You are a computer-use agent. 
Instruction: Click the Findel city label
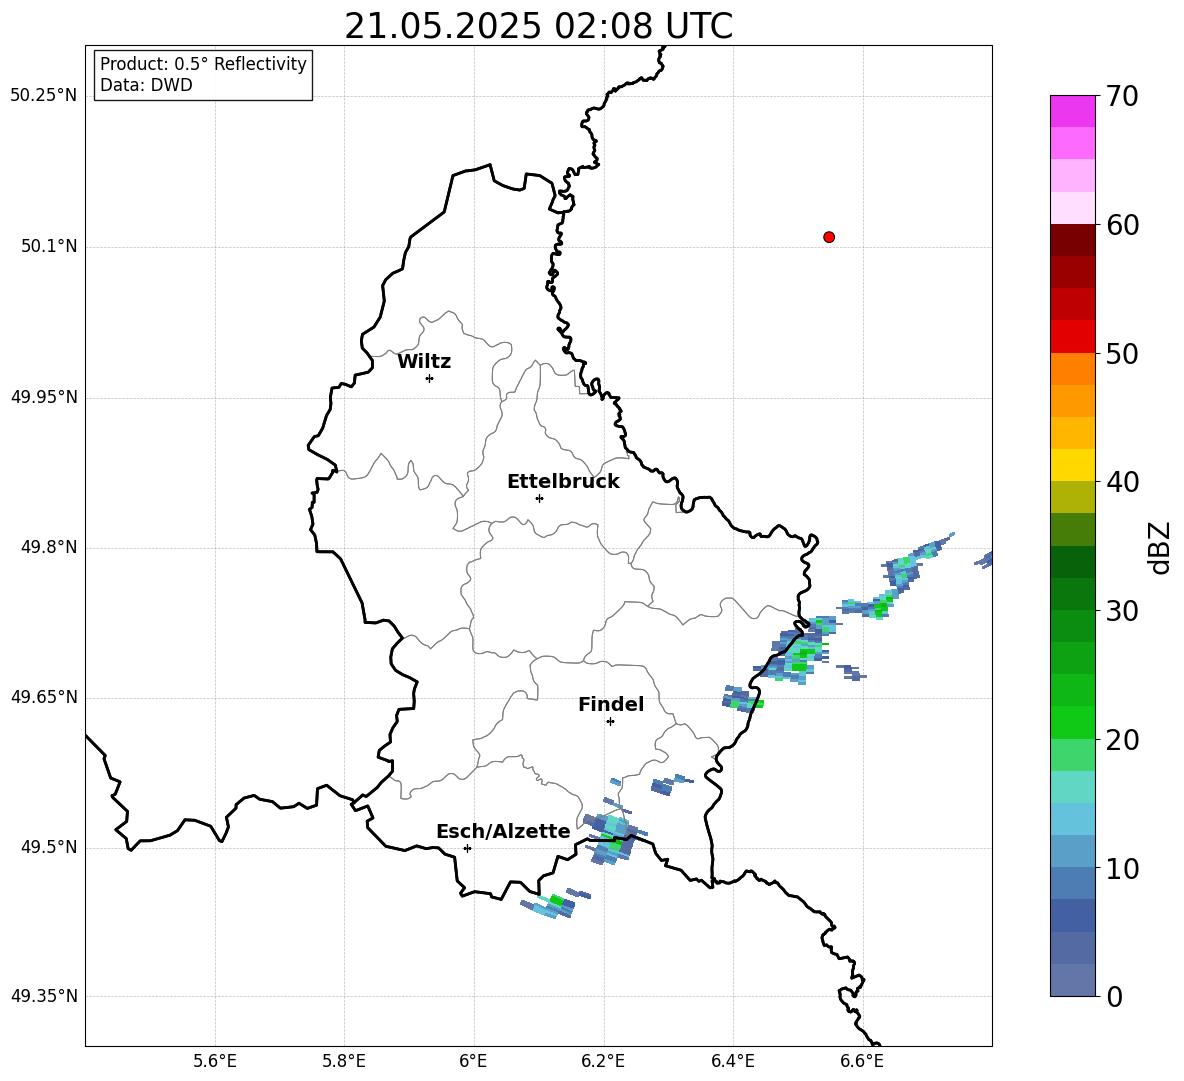611,704
